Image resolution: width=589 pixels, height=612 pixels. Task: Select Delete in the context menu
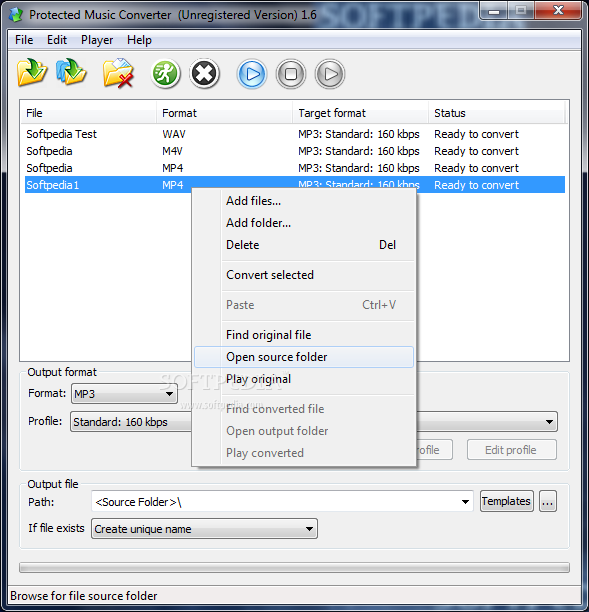coord(304,245)
